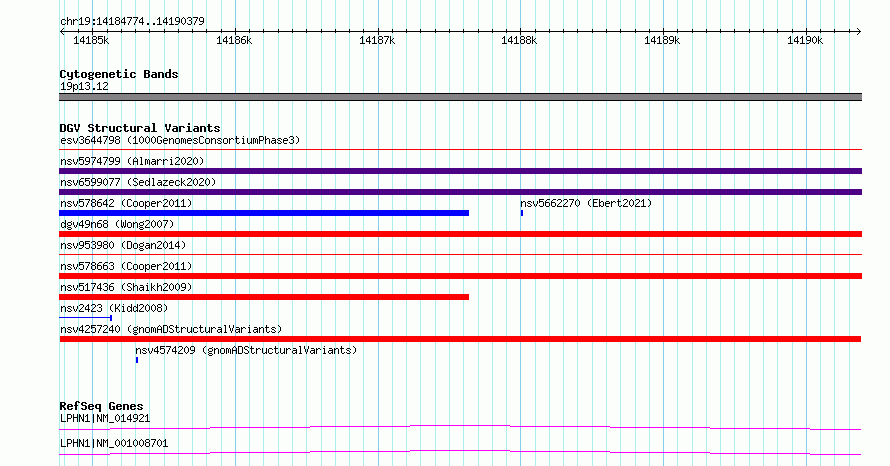The image size is (890, 466).
Task: Click the LPHN1 NM_014921 magenta transcript line
Action: [x=460, y=427]
